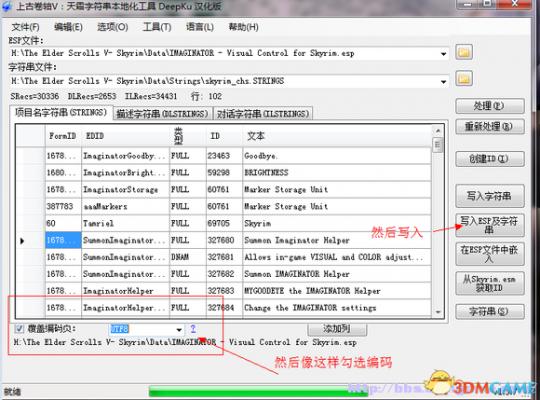Open the 编辑(E) menu
Viewport: 540px width, 400px height.
coord(68,27)
